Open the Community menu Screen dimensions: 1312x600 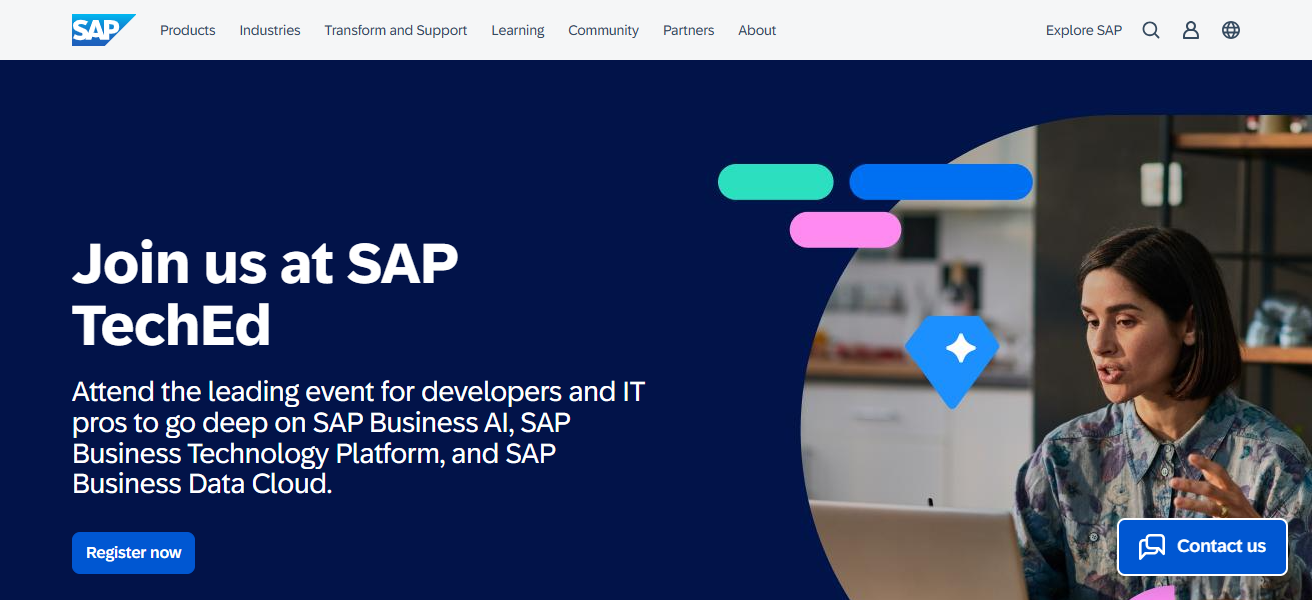pos(603,30)
